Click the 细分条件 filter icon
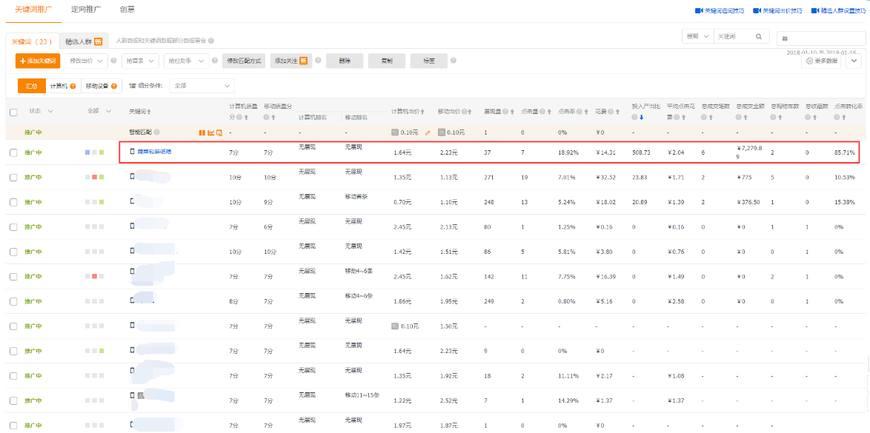The image size is (870, 433). [x=132, y=86]
